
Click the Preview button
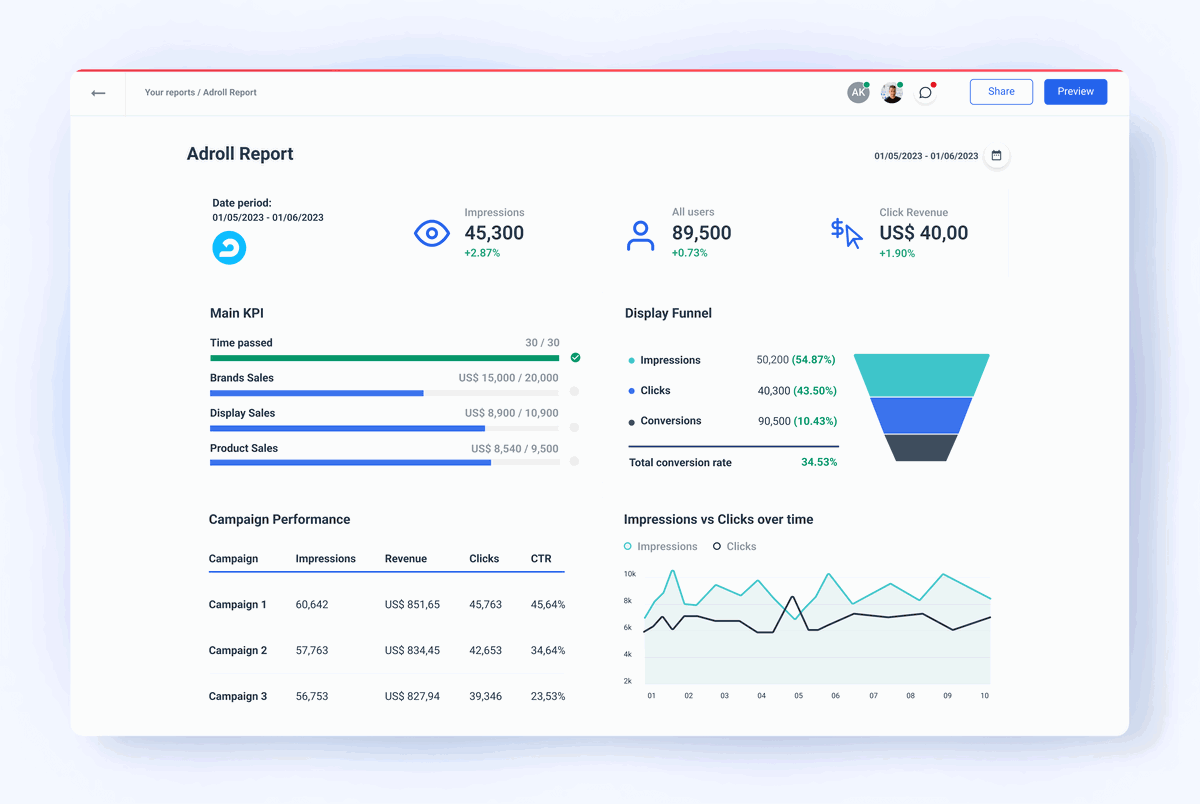[x=1075, y=91]
